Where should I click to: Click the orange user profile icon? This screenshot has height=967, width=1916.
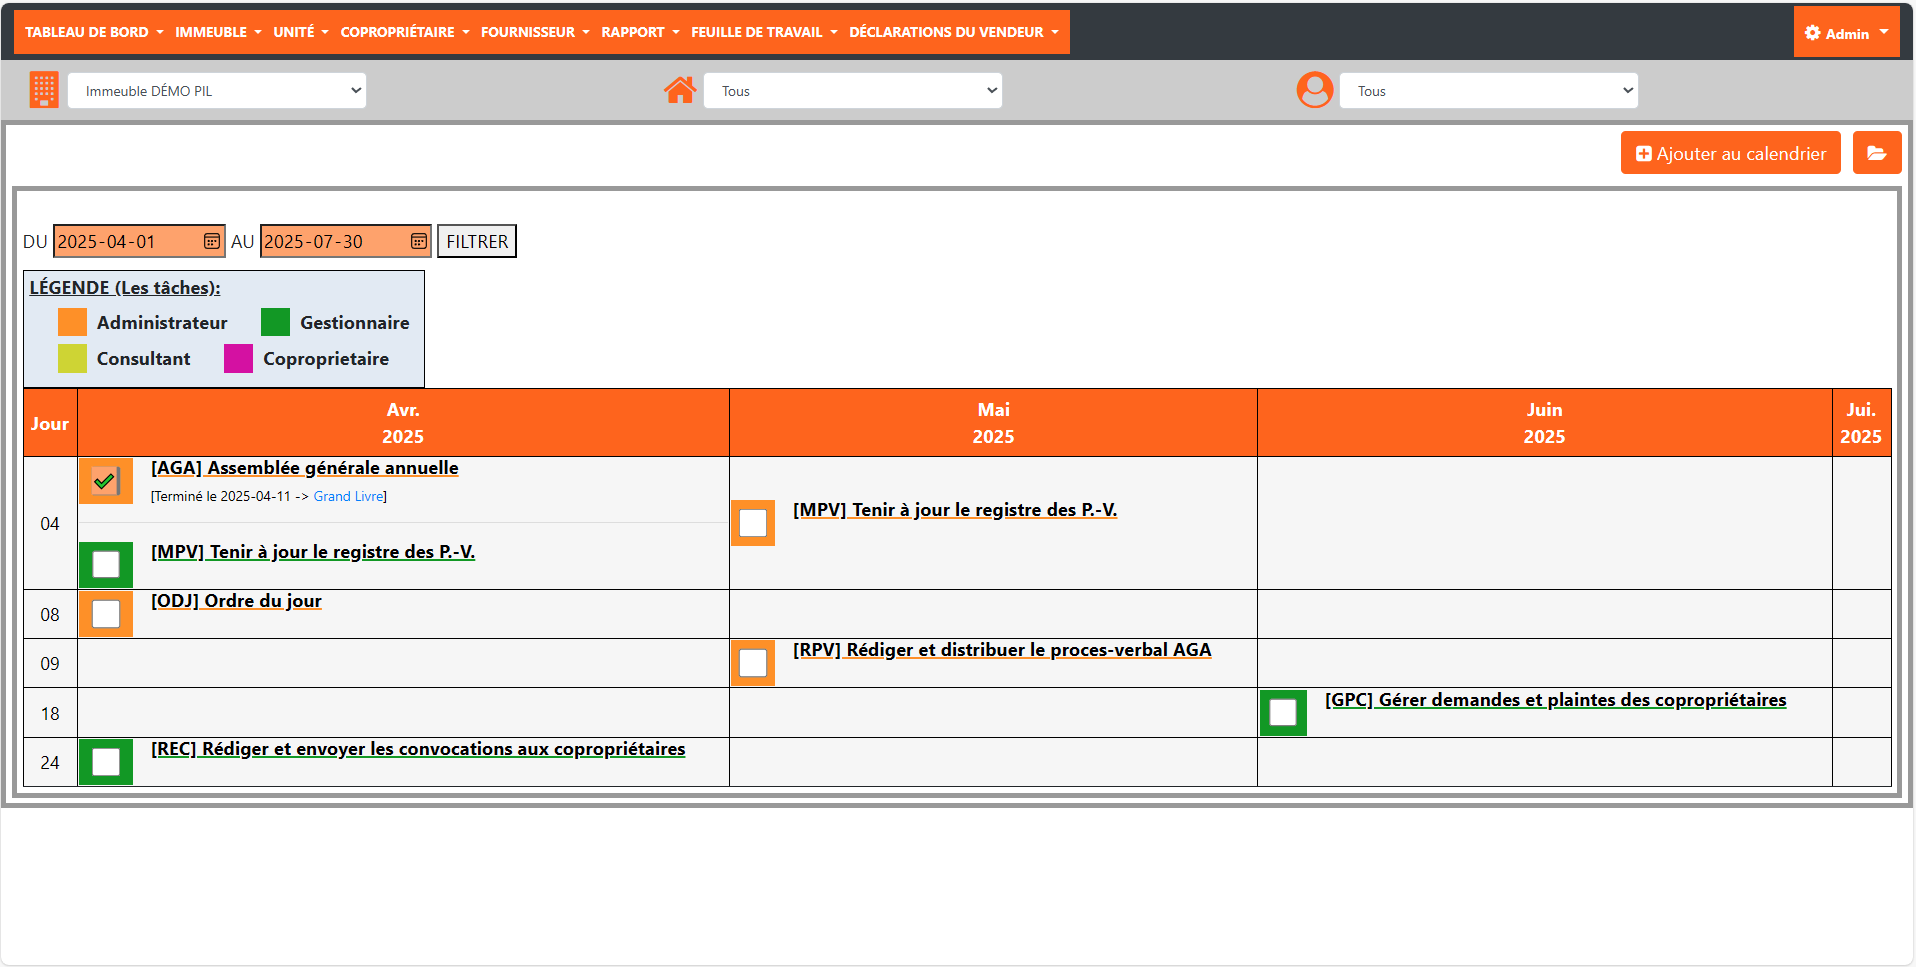1314,90
